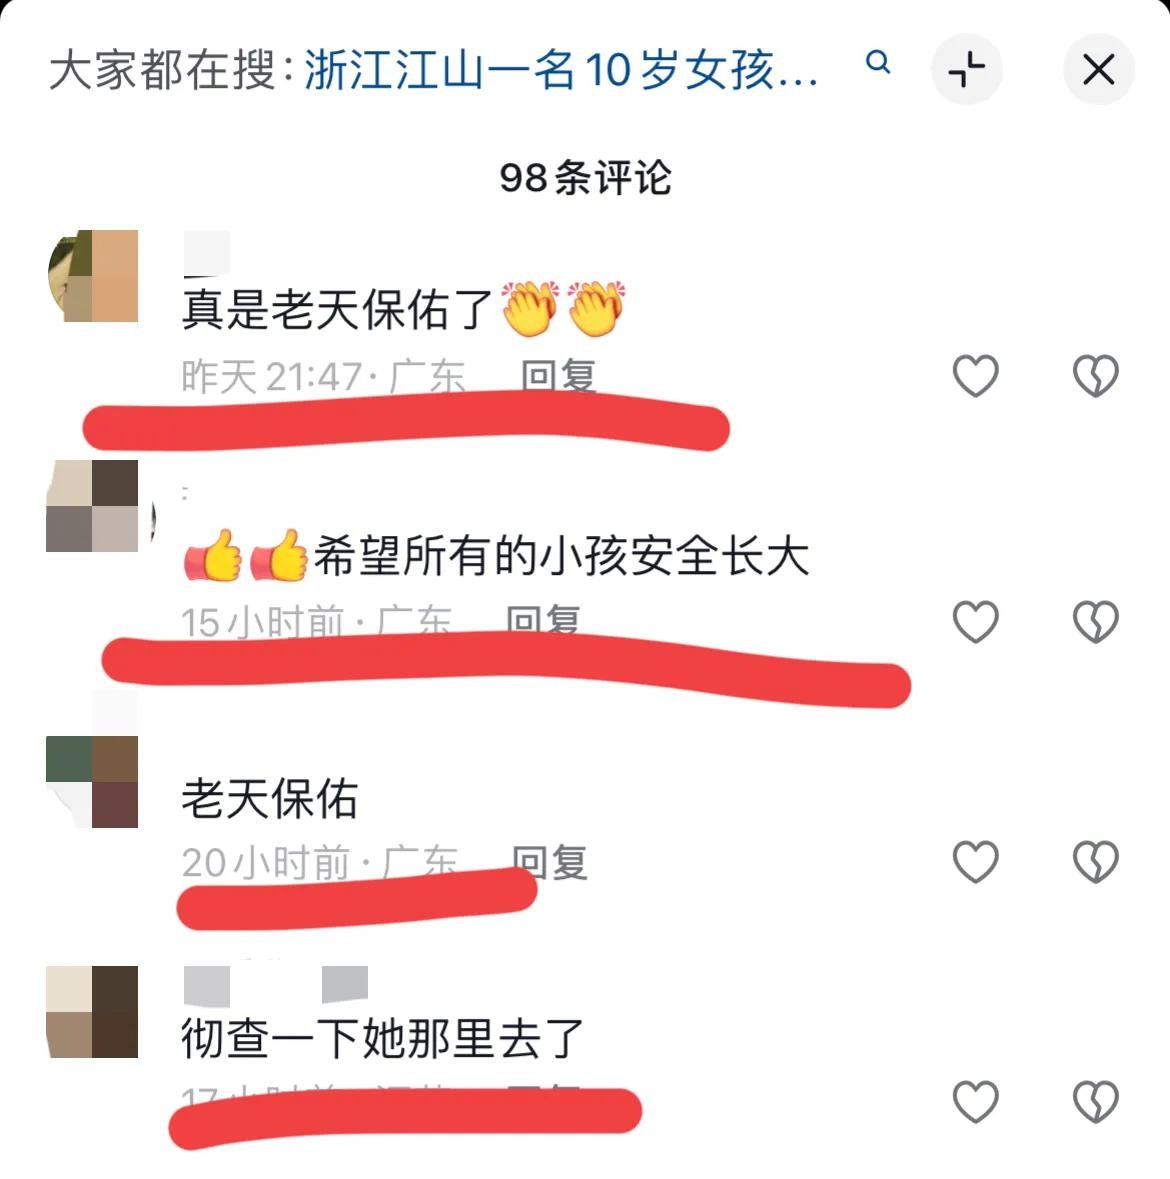Open the avatar beside "老天保佑" comment
Image resolution: width=1170 pixels, height=1179 pixels.
[92, 782]
